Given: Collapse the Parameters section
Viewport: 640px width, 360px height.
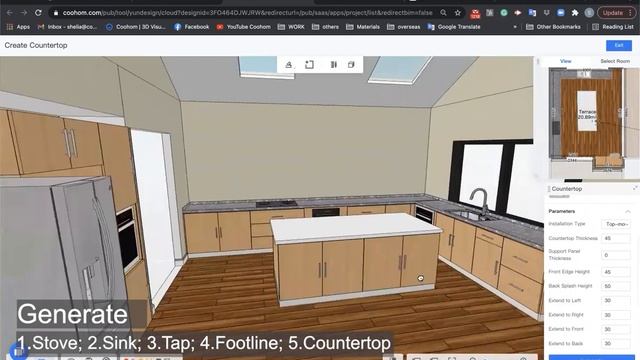Looking at the screenshot, I should tap(628, 211).
